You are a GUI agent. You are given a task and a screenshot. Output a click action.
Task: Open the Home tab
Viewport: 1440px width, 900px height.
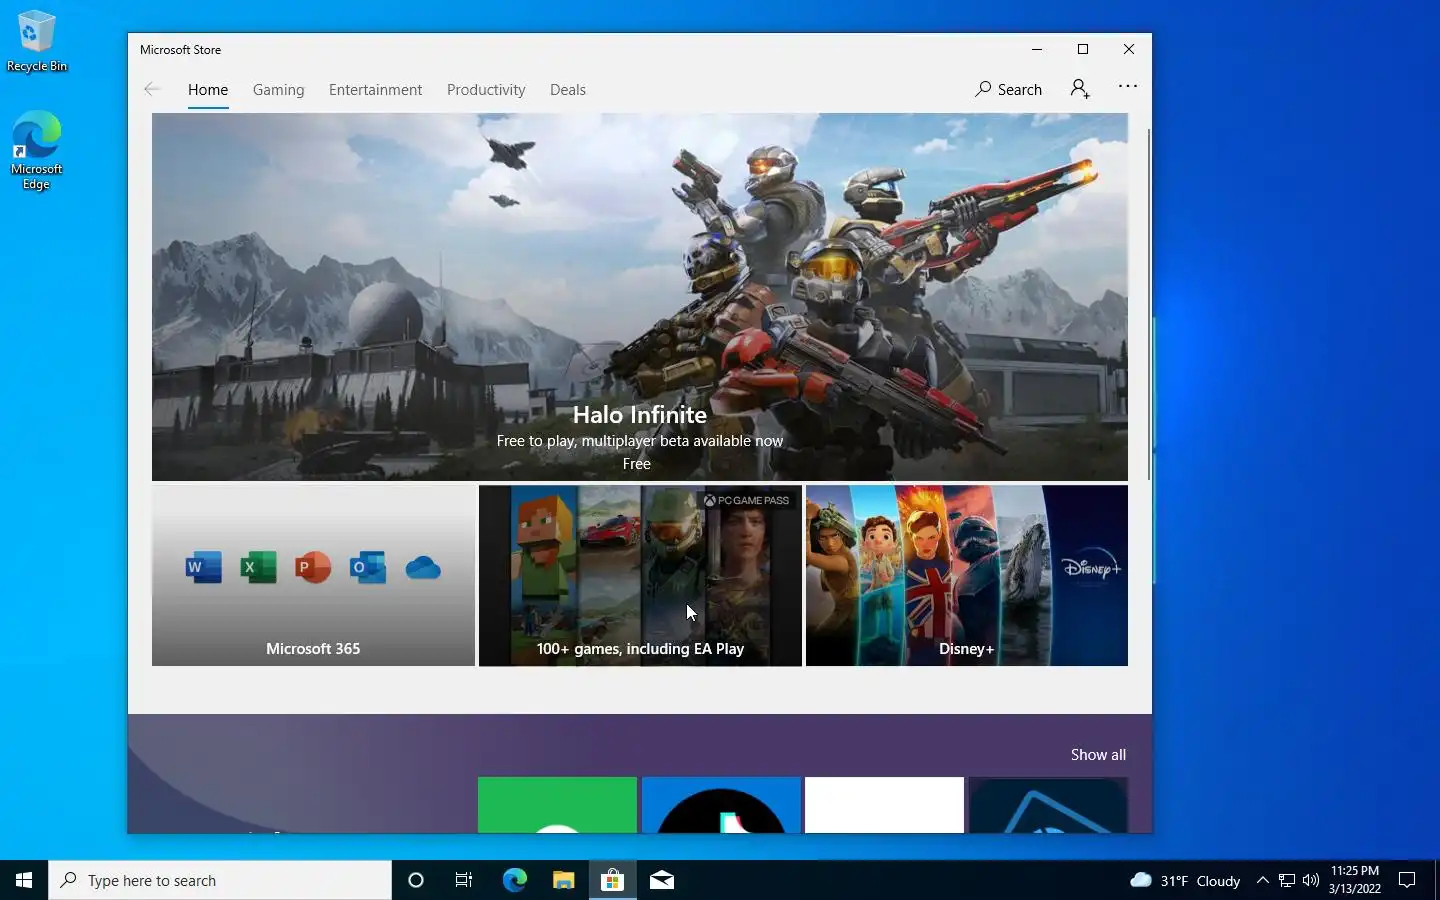pos(208,90)
